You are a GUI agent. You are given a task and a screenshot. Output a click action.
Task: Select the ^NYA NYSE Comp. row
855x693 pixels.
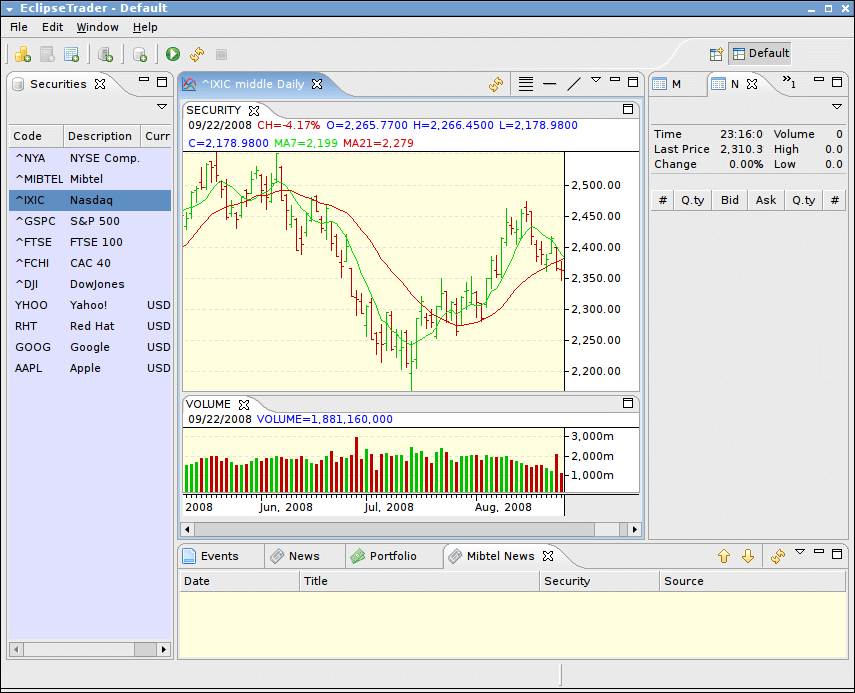pyautogui.click(x=90, y=158)
